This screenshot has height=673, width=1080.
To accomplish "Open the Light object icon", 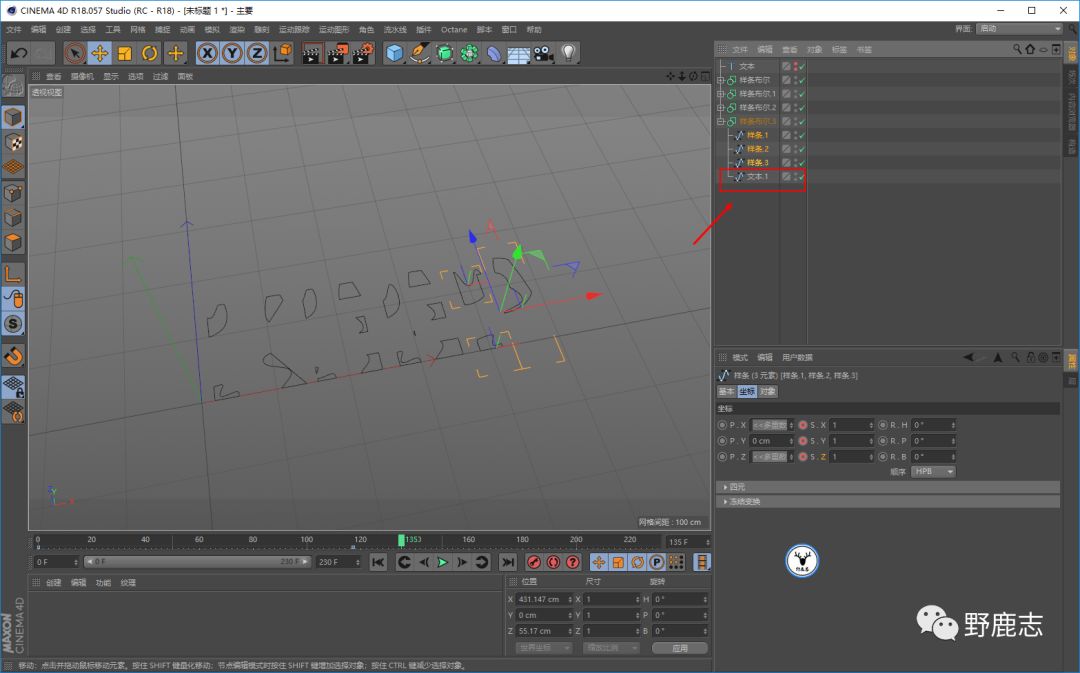I will click(x=569, y=53).
